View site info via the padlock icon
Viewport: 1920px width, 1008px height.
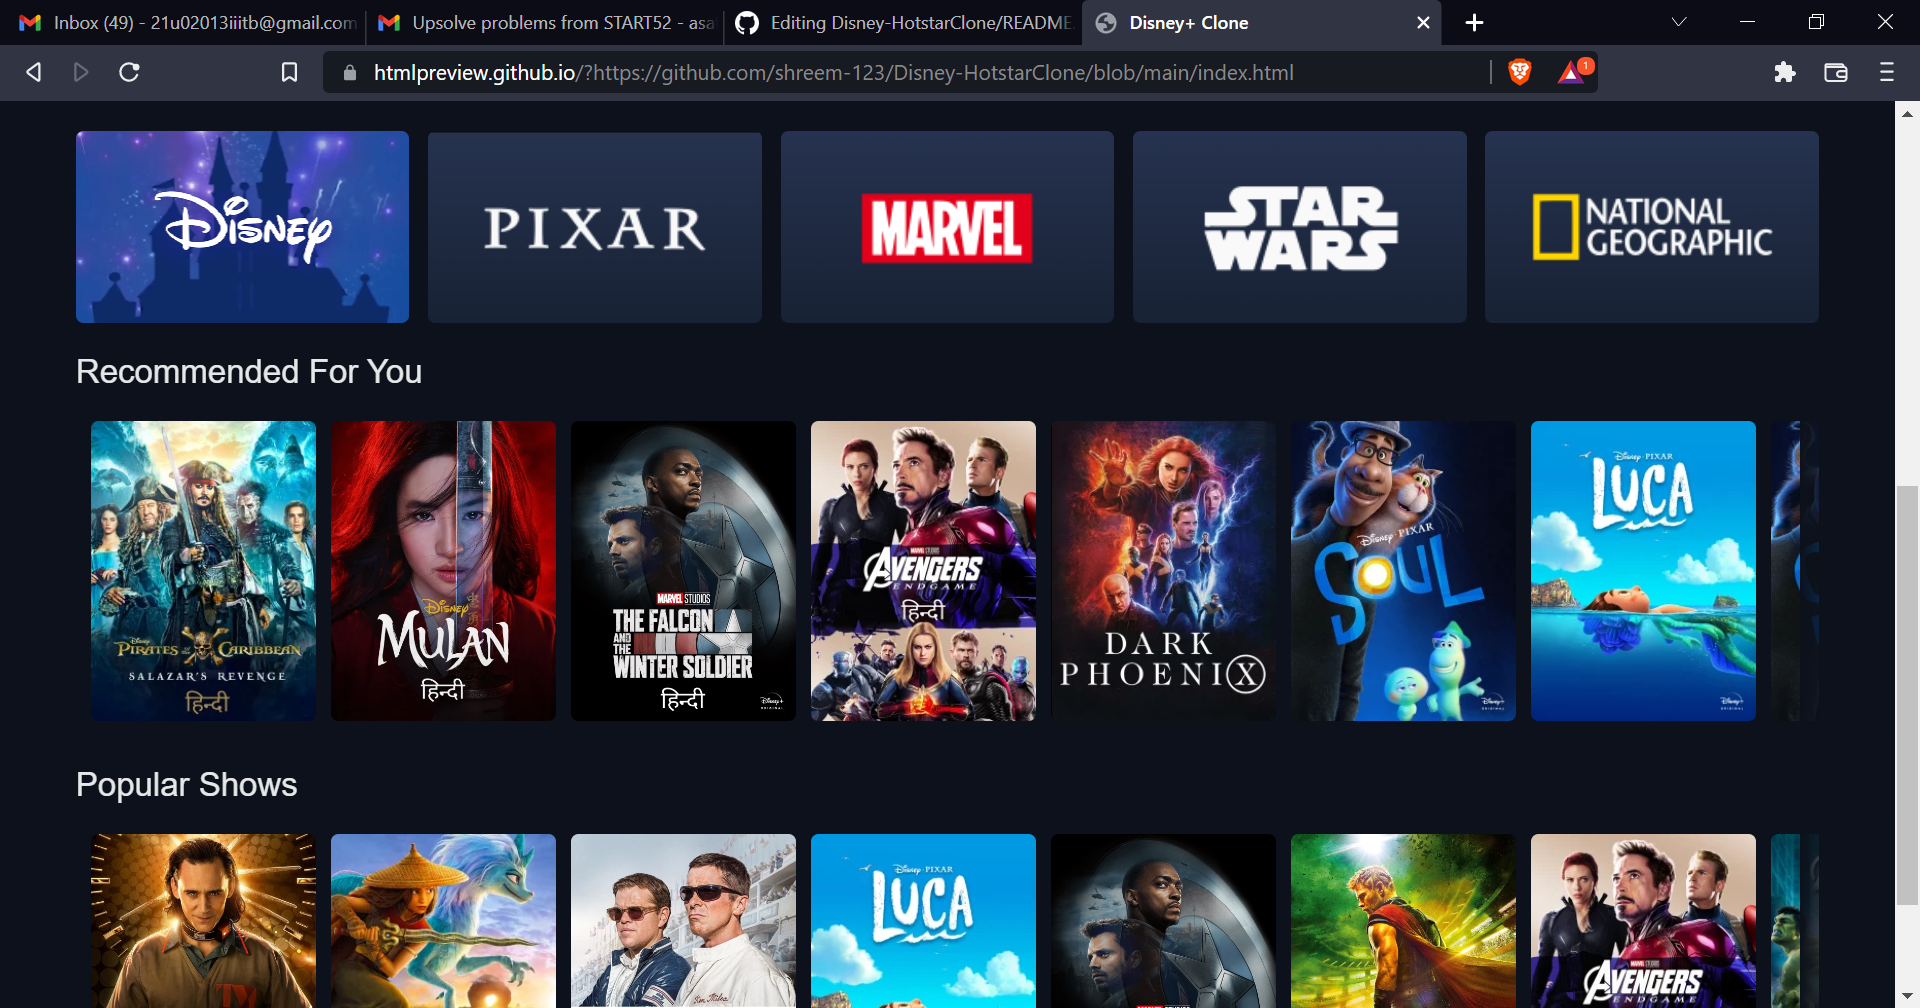[349, 72]
